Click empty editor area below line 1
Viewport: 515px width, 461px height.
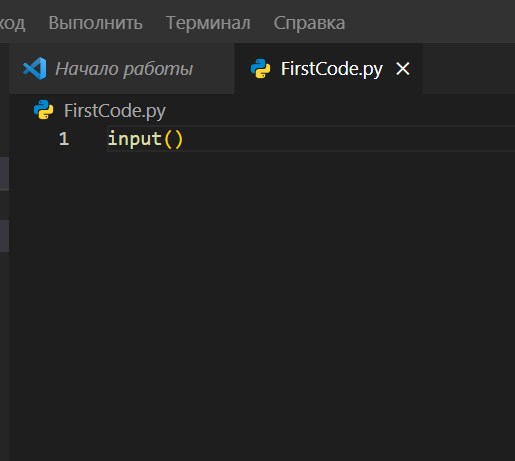click(262, 300)
